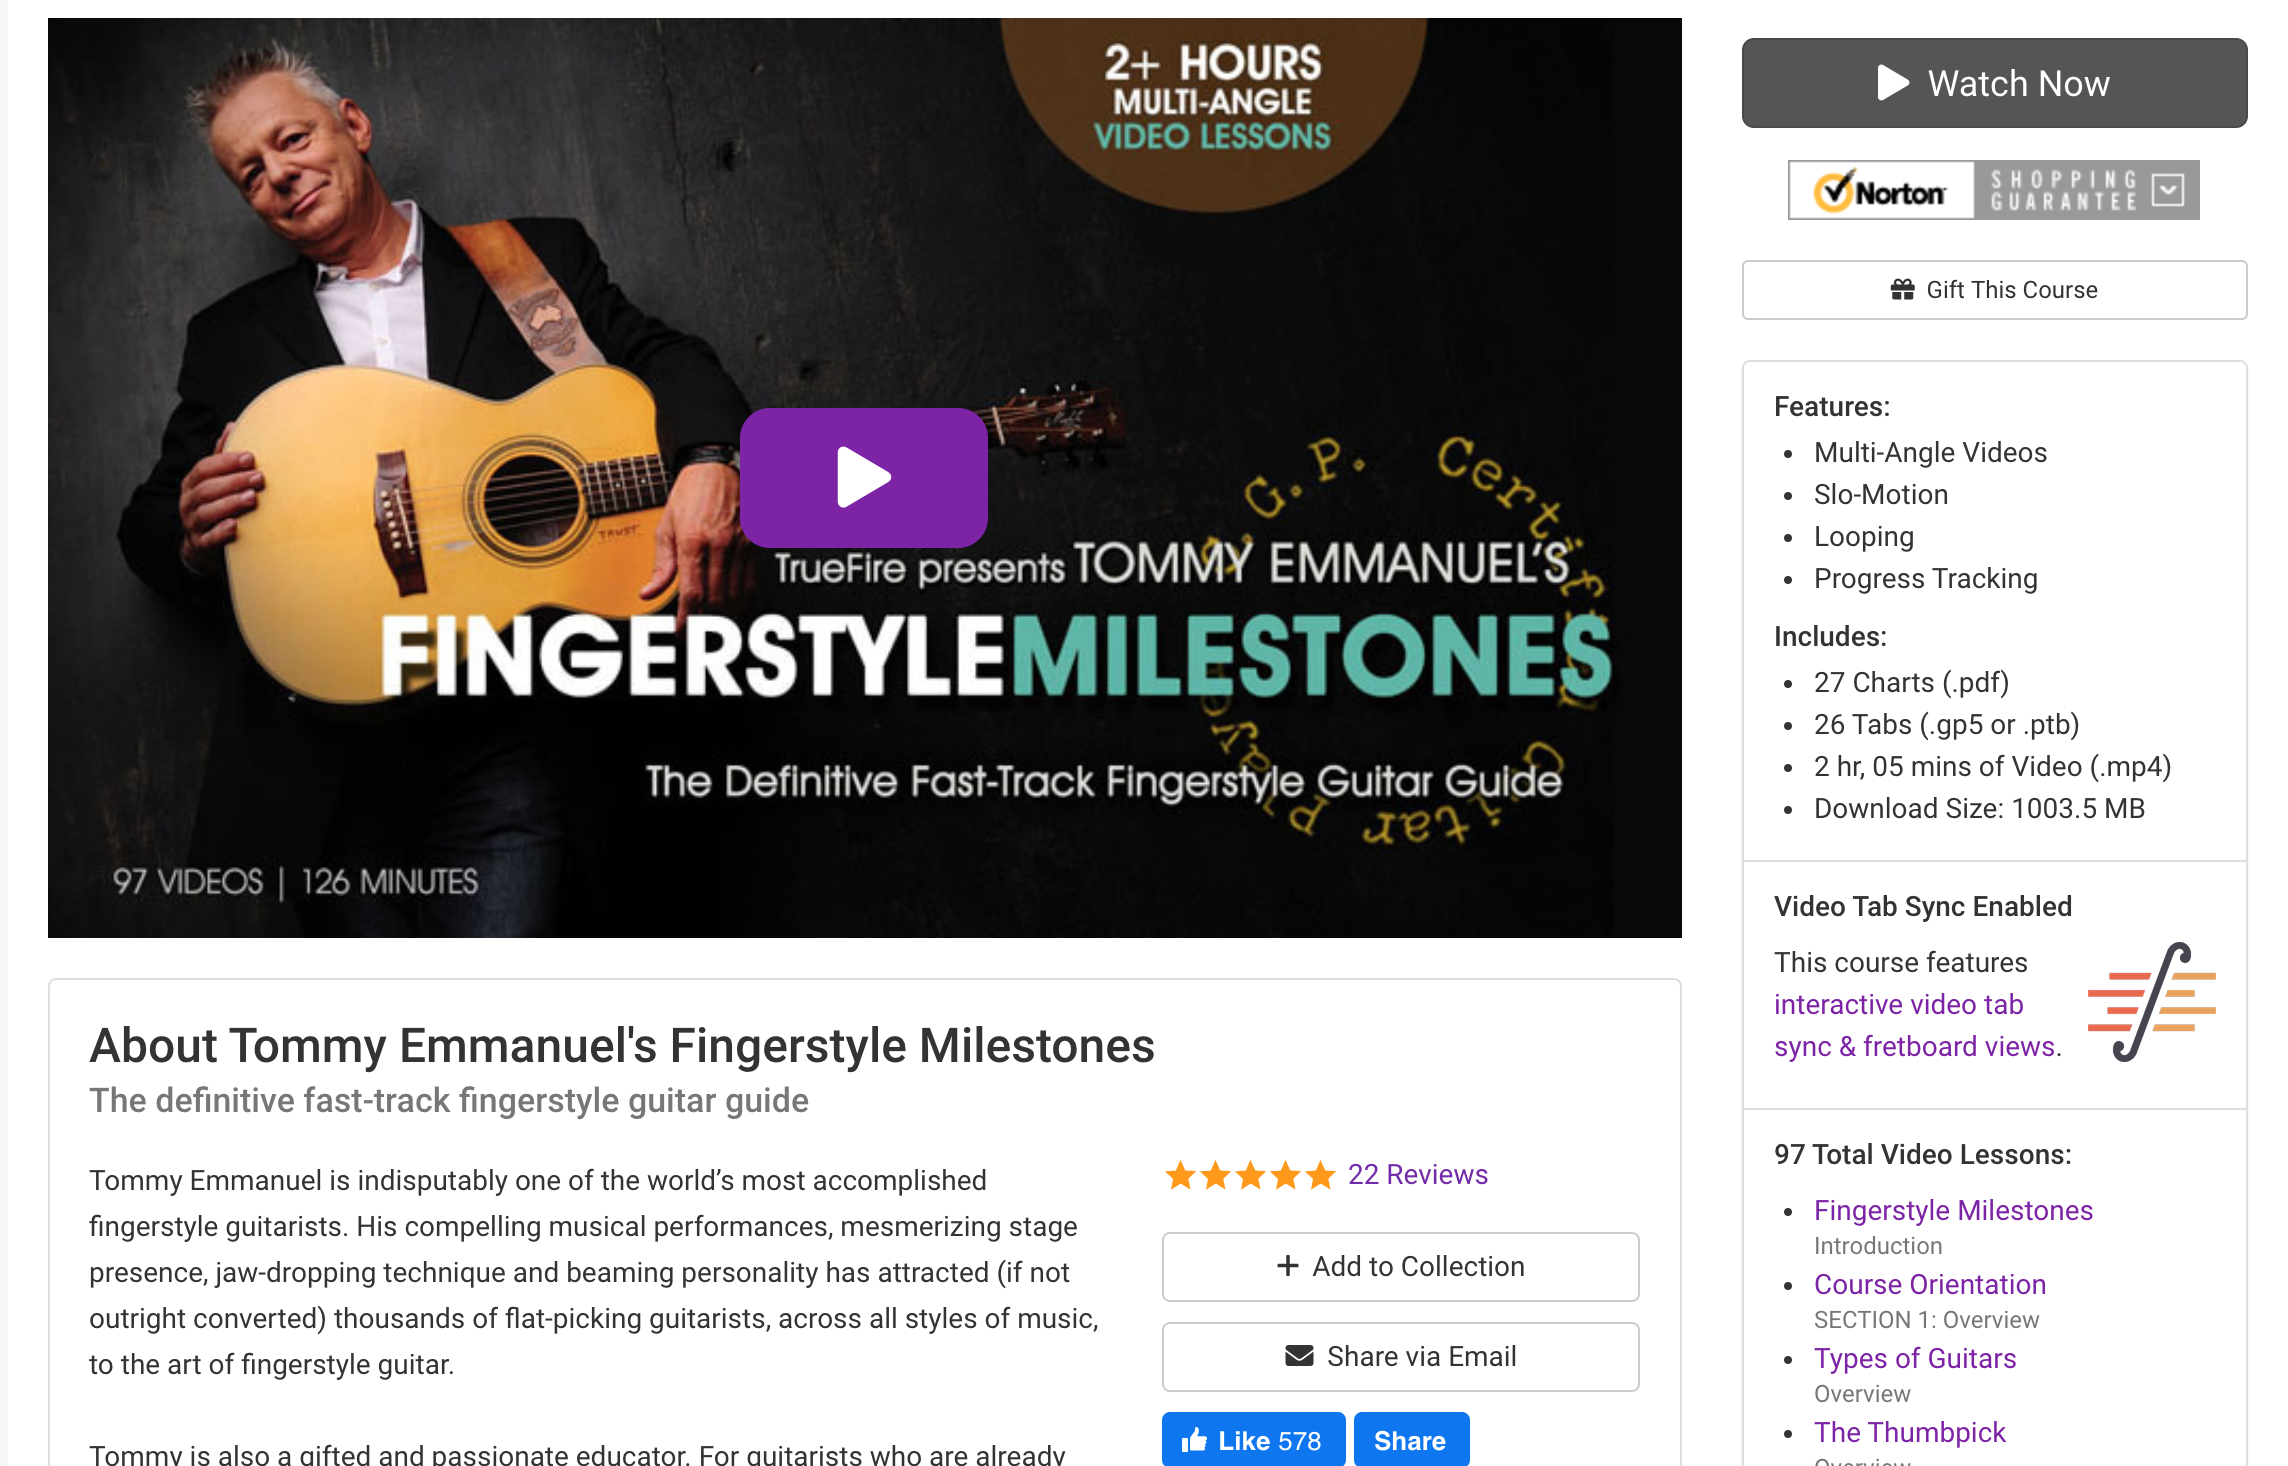This screenshot has width=2288, height=1466.
Task: Click the plus icon in Add to Collection
Action: (x=1288, y=1266)
